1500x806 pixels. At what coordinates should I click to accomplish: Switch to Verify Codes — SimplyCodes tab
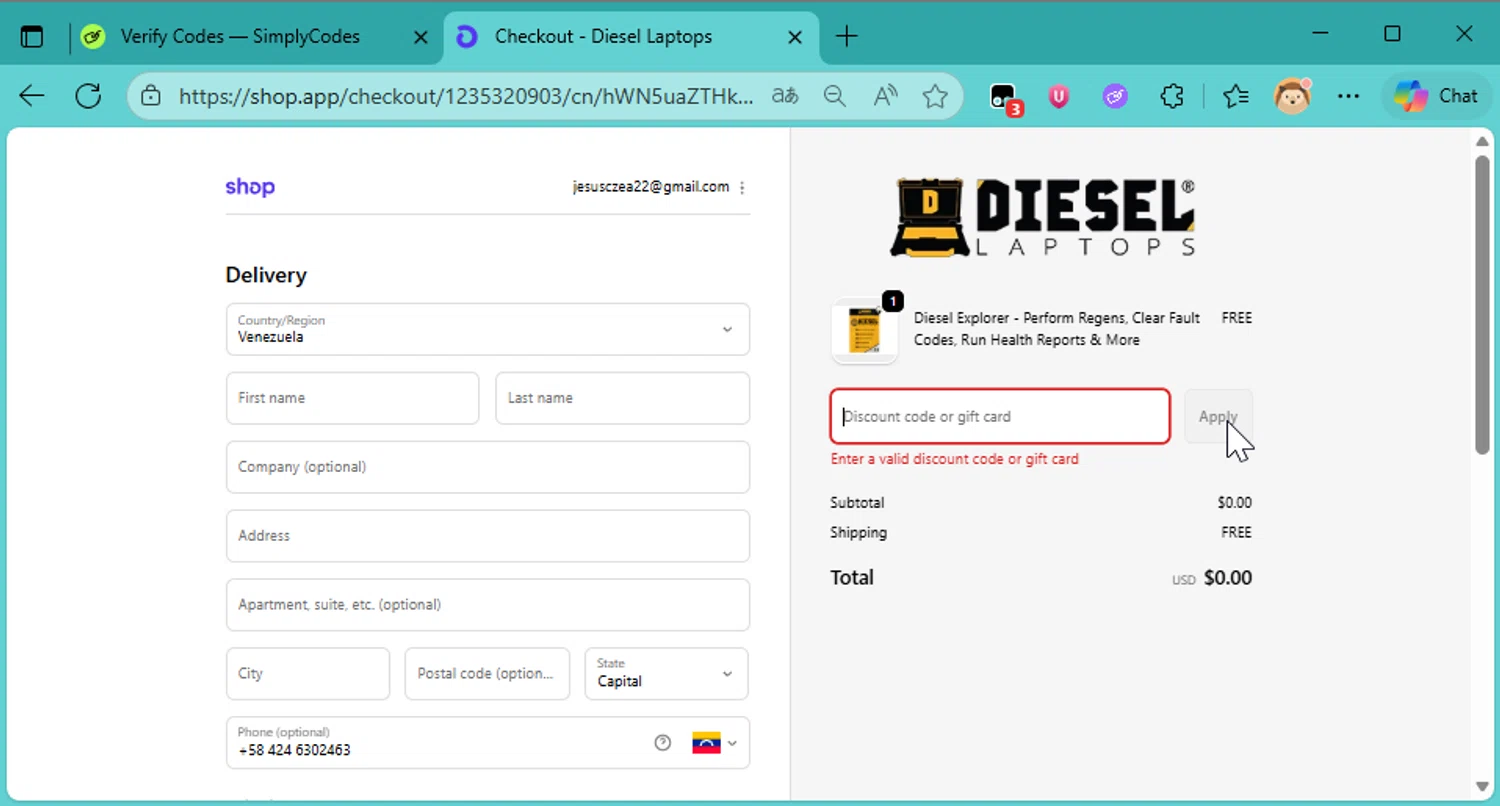240,37
